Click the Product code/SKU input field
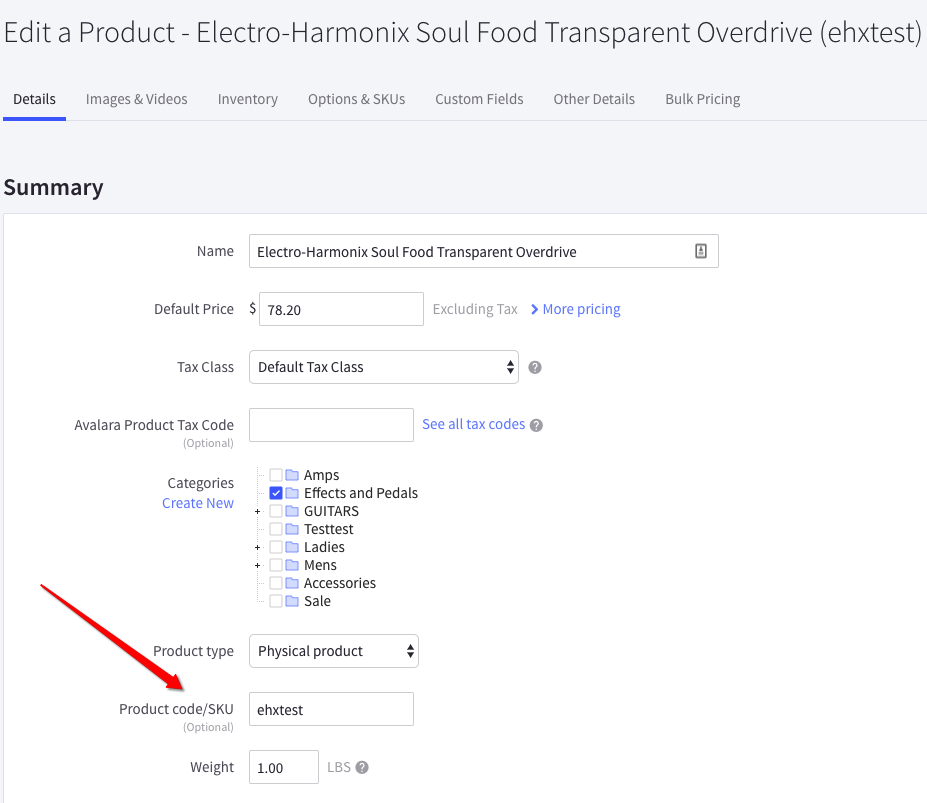927x803 pixels. [331, 709]
